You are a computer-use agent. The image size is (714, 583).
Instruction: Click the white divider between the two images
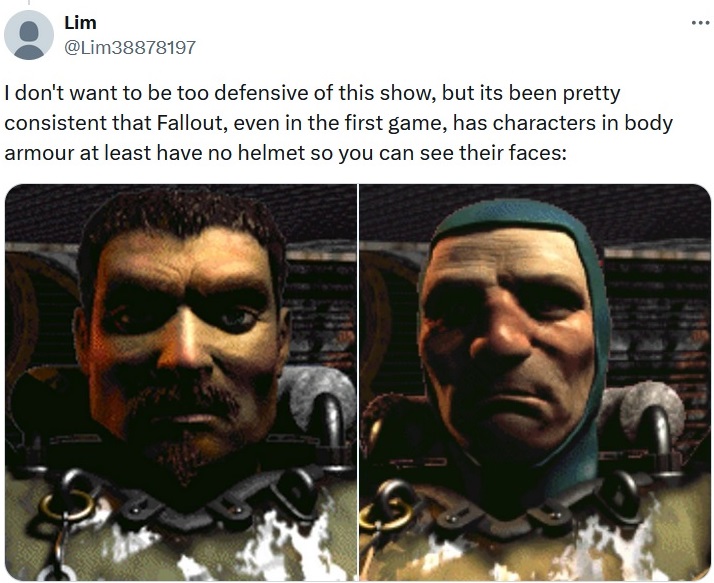pos(358,382)
